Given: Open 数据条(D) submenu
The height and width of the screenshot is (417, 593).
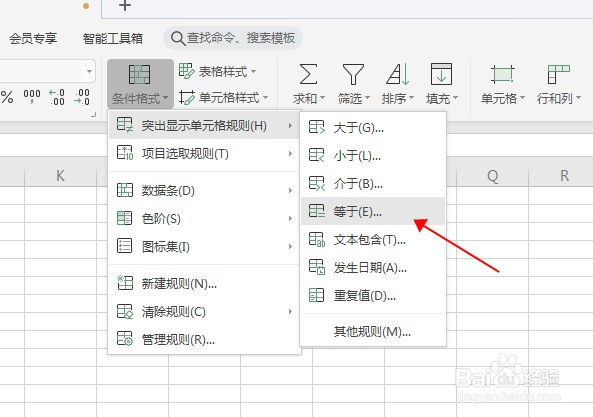Looking at the screenshot, I should (204, 191).
